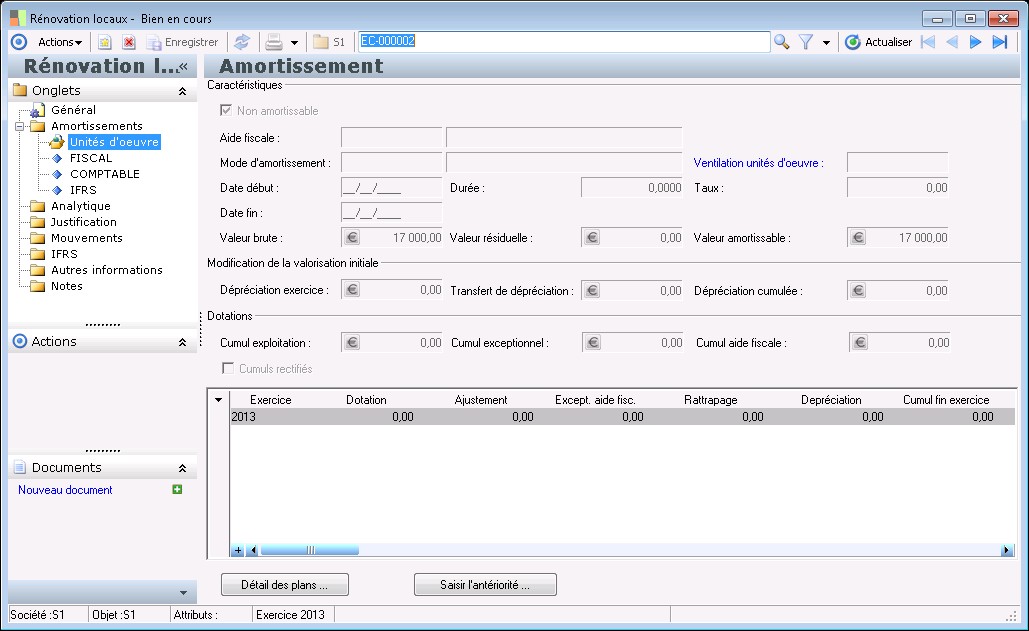Click euro icon next to Dépréciation cumulée

[x=858, y=290]
